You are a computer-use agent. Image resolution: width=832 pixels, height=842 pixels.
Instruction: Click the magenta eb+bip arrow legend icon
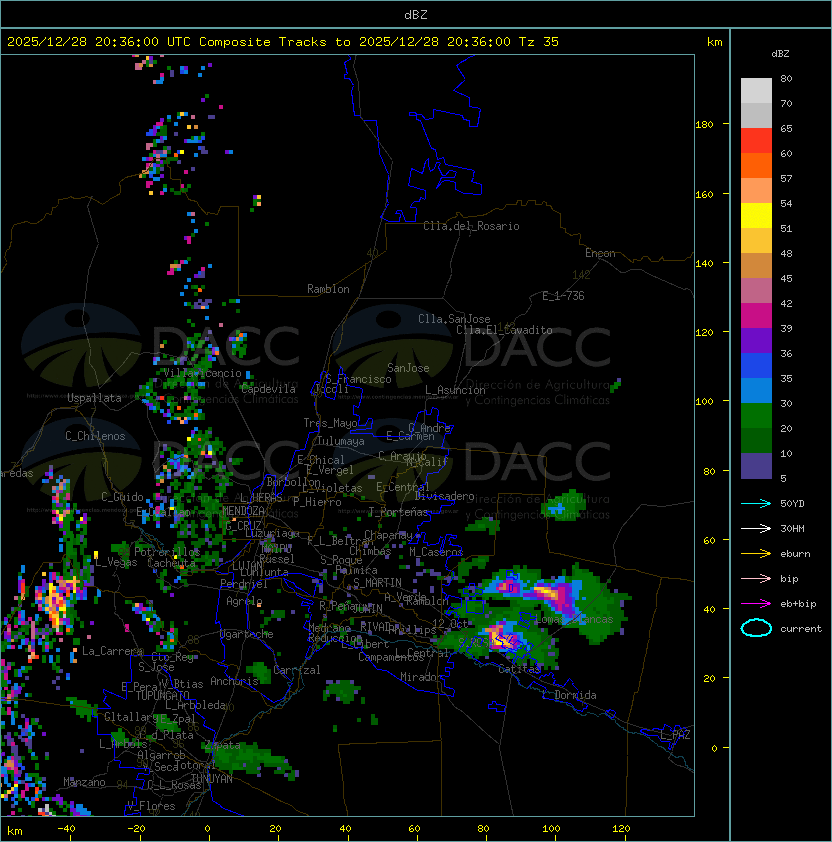pos(756,604)
